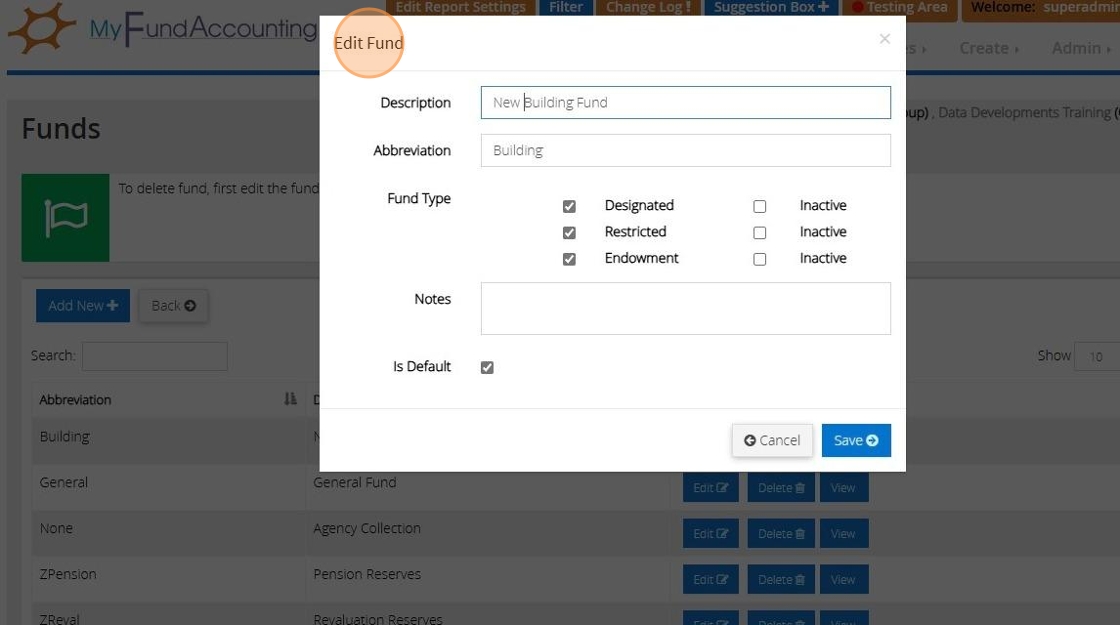1120x625 pixels.
Task: Edit the Agency Collection row
Action: click(711, 534)
